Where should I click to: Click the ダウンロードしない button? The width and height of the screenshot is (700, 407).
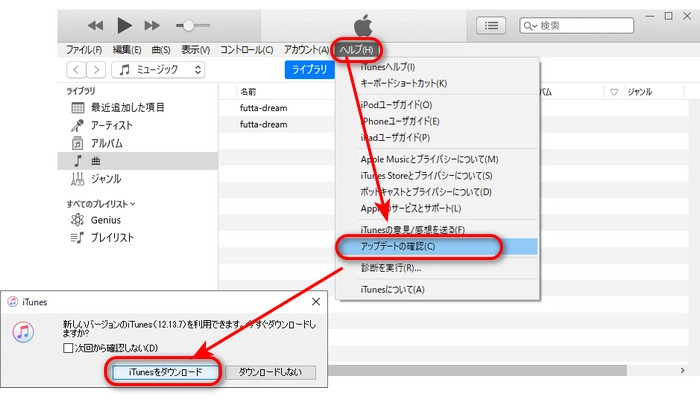coord(271,372)
